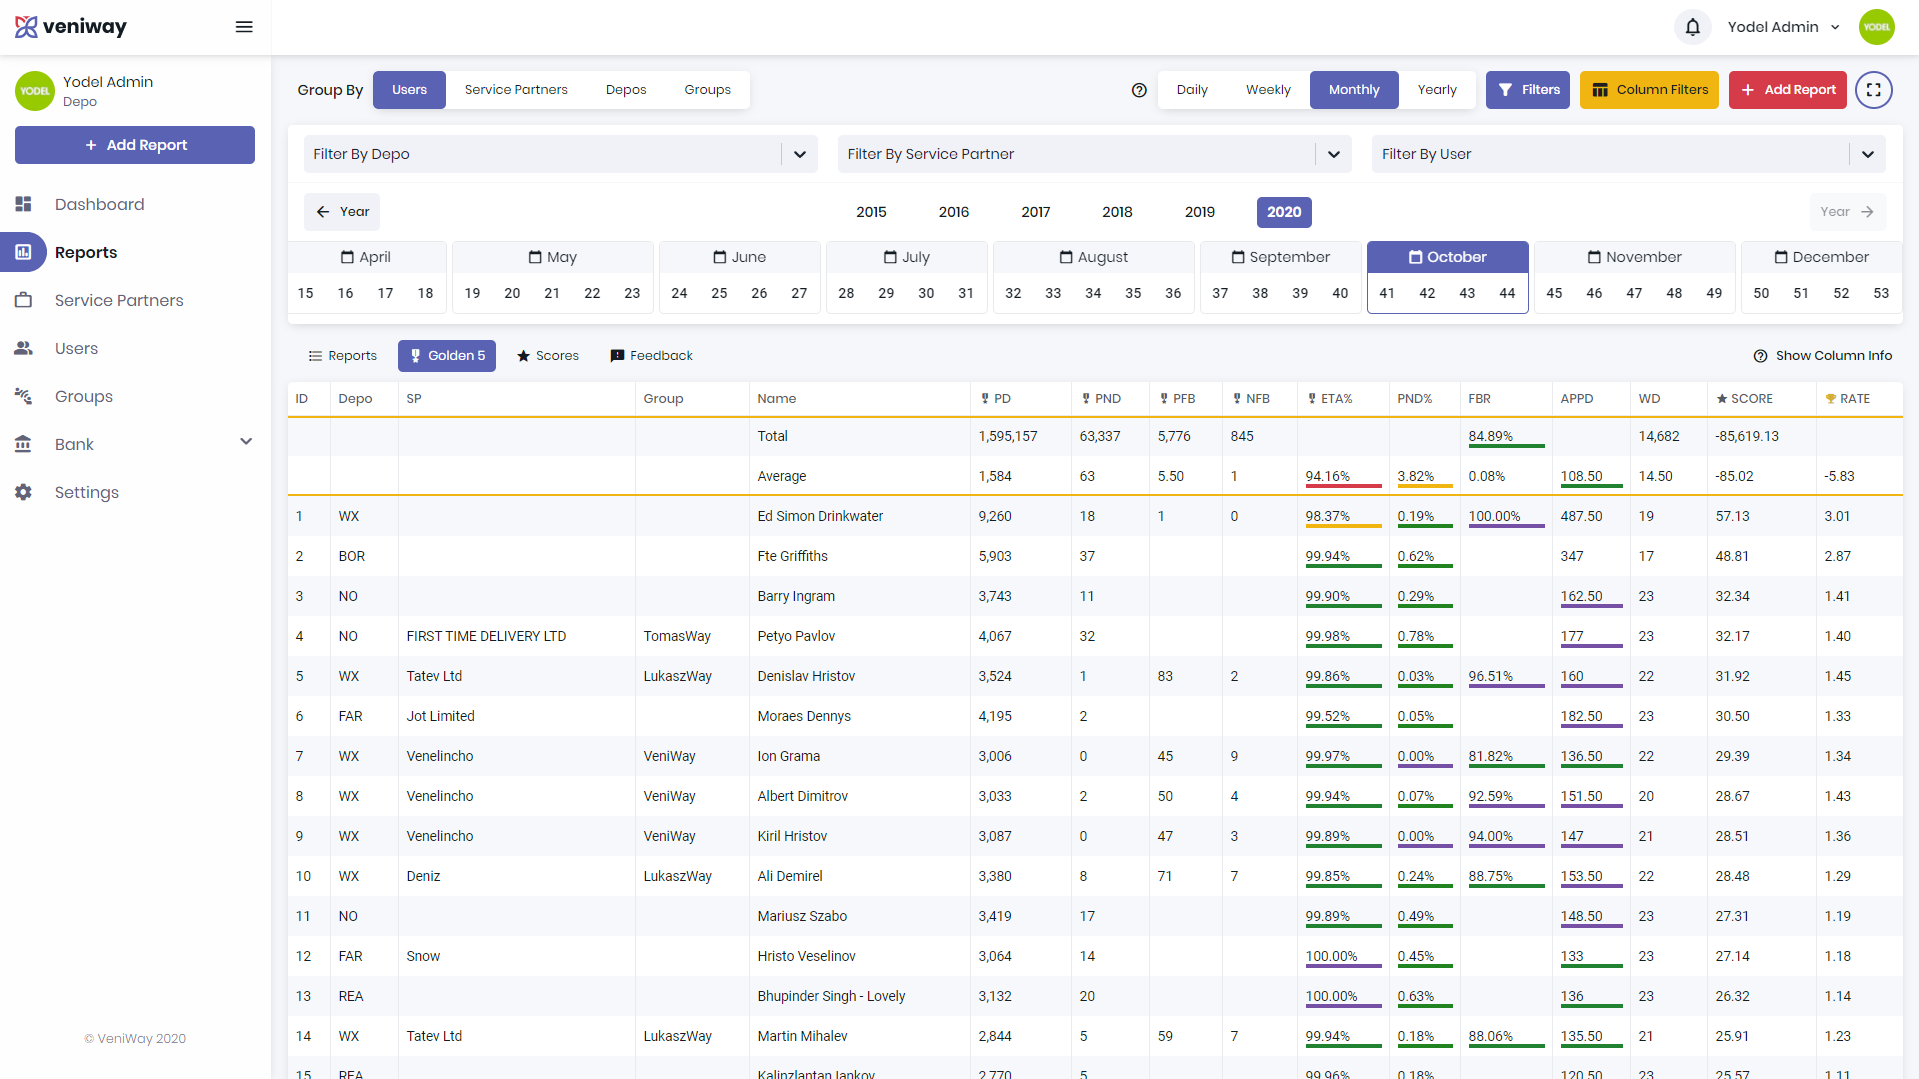Sort table by SCORE column header

tap(1750, 399)
